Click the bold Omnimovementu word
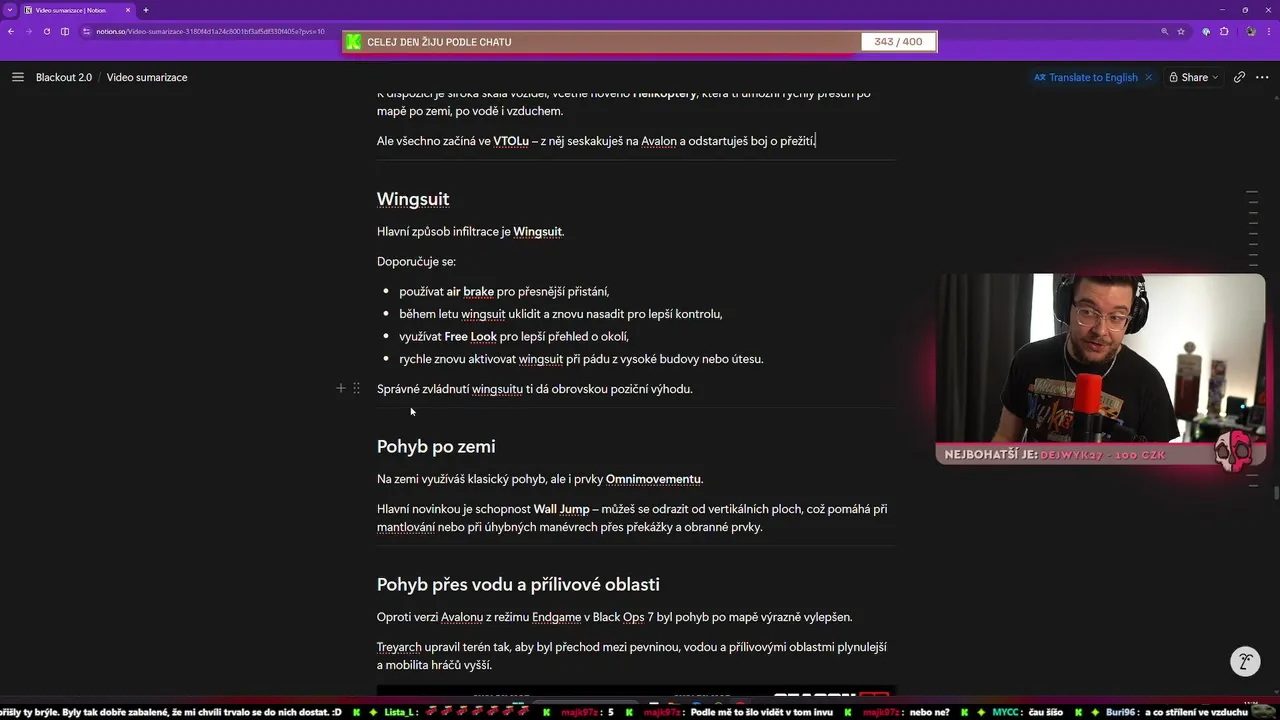1280x720 pixels. [653, 479]
